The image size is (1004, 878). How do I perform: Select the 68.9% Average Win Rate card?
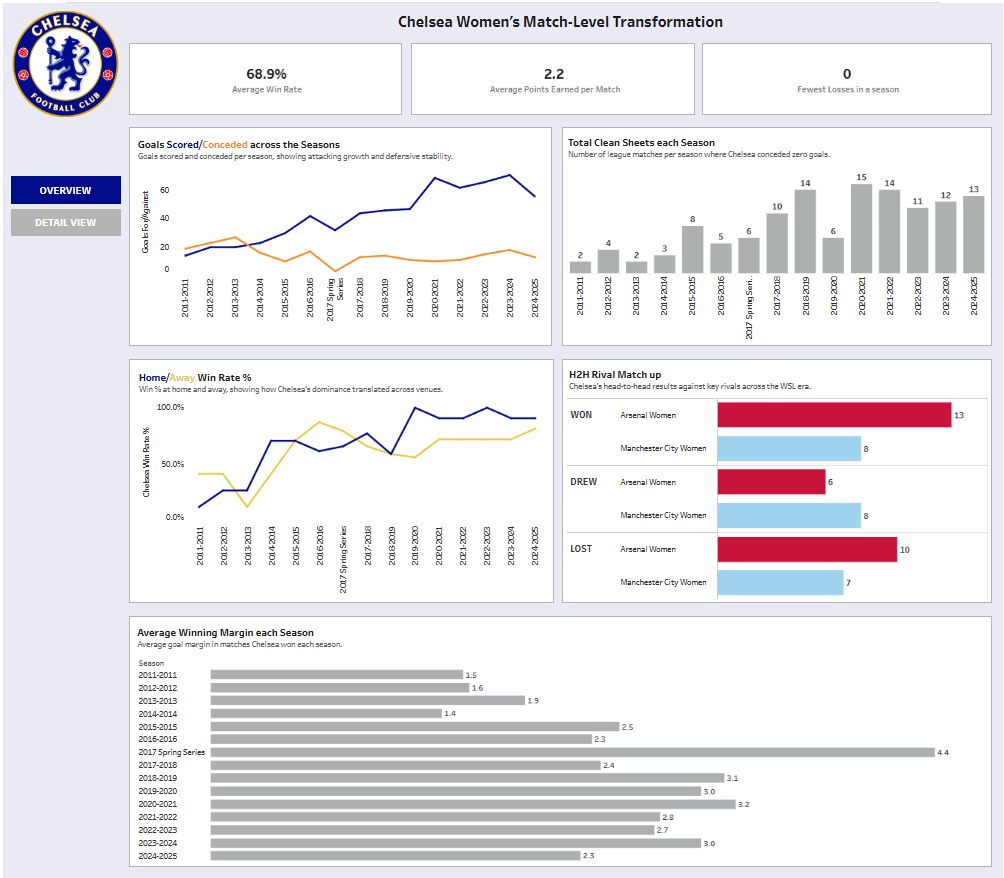266,79
